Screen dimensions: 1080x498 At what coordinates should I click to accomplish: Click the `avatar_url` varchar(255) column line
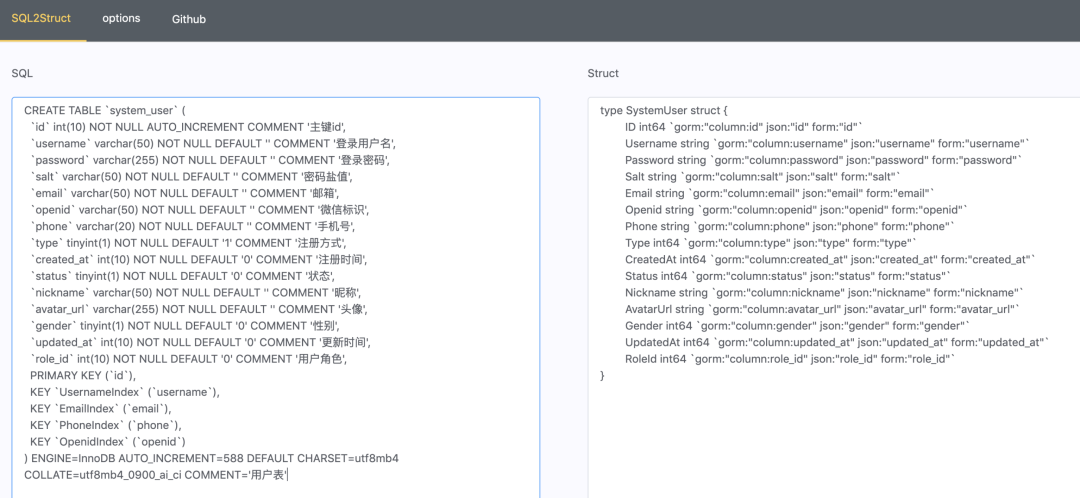click(199, 309)
